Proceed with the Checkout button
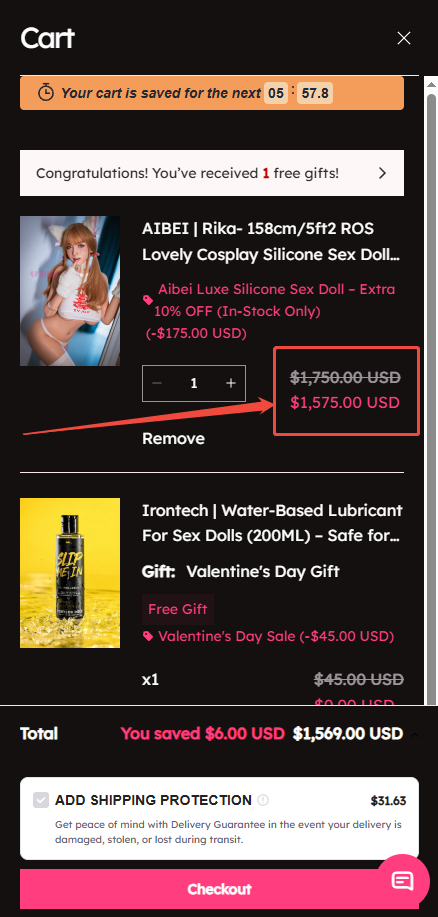438x917 pixels. click(219, 889)
